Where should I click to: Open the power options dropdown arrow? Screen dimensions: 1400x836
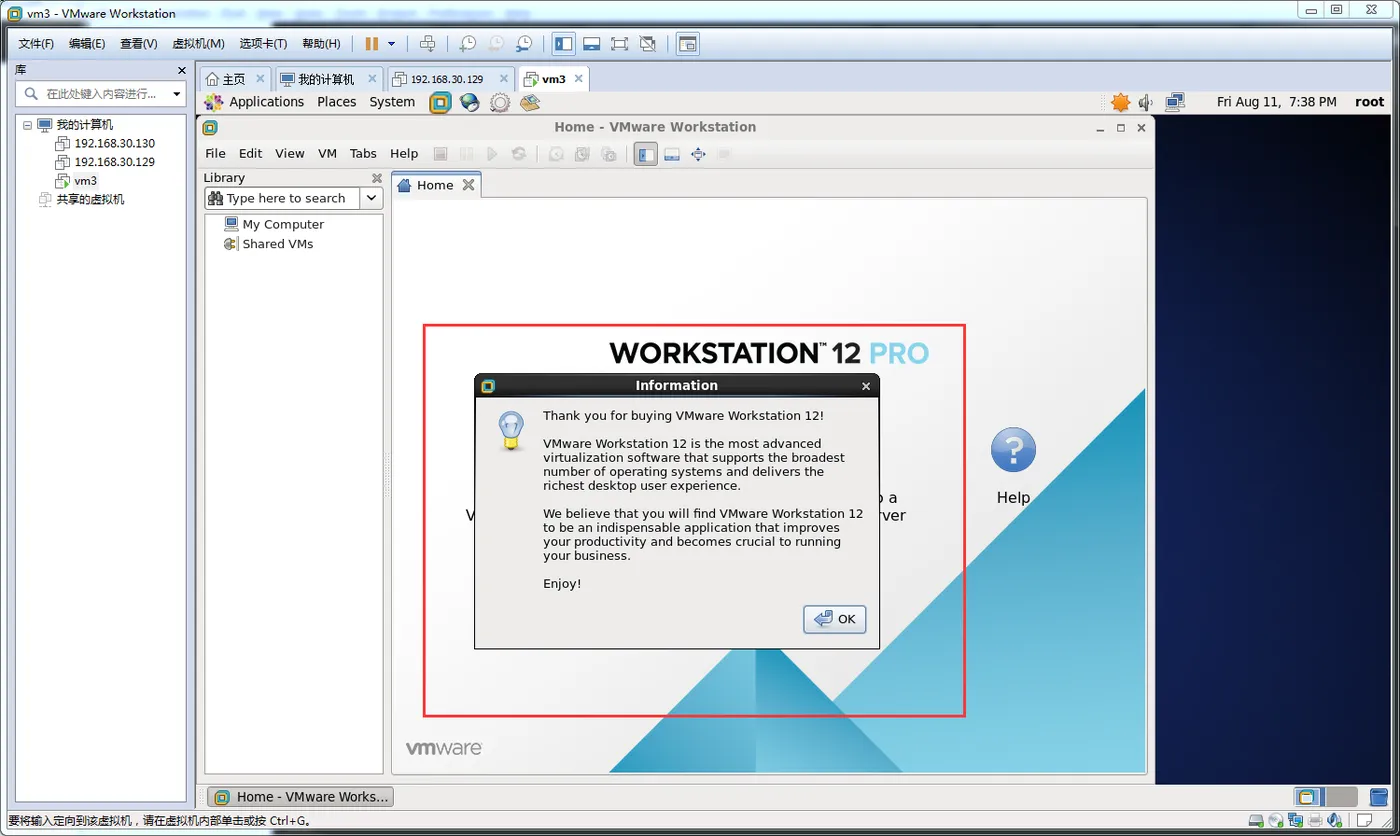click(x=391, y=44)
